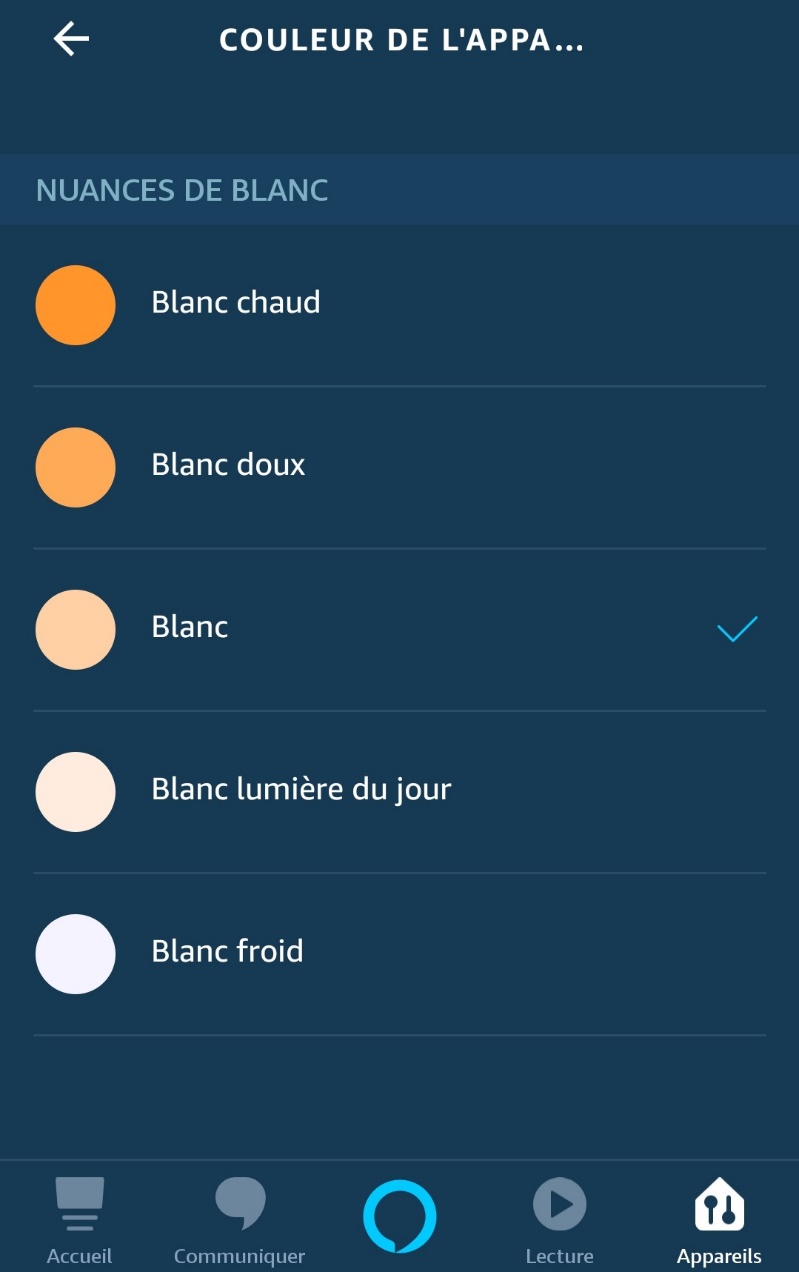This screenshot has width=799, height=1272.
Task: Choose the Blanc chaud option label
Action: pyautogui.click(x=236, y=302)
